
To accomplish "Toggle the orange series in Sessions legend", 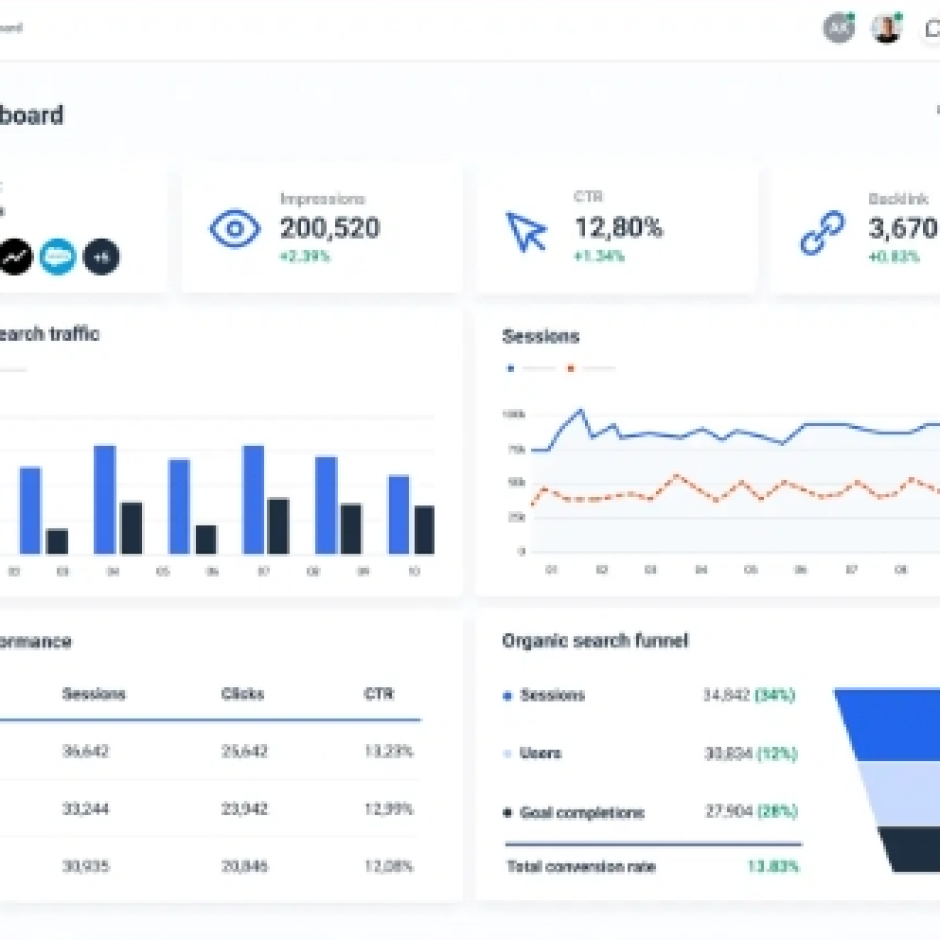I will 570,368.
